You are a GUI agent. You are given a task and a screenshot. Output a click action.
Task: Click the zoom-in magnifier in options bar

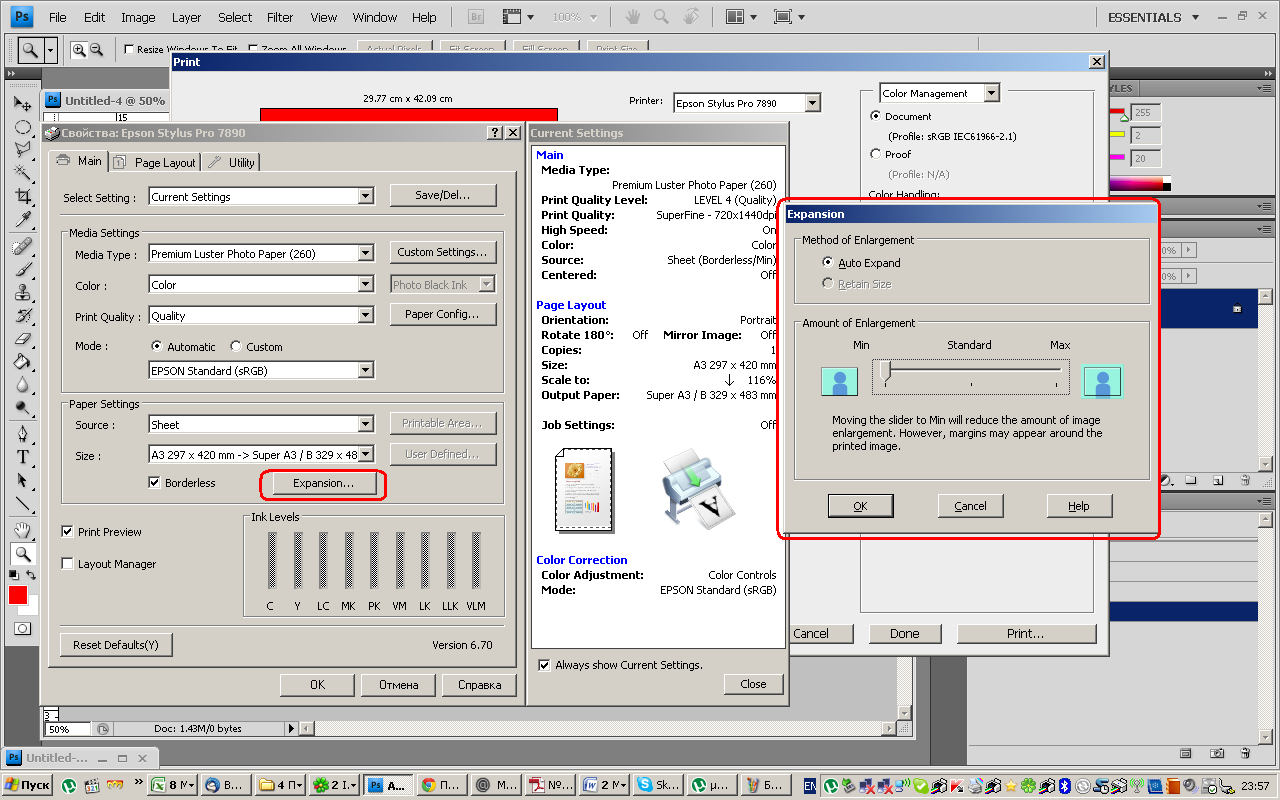(x=79, y=50)
